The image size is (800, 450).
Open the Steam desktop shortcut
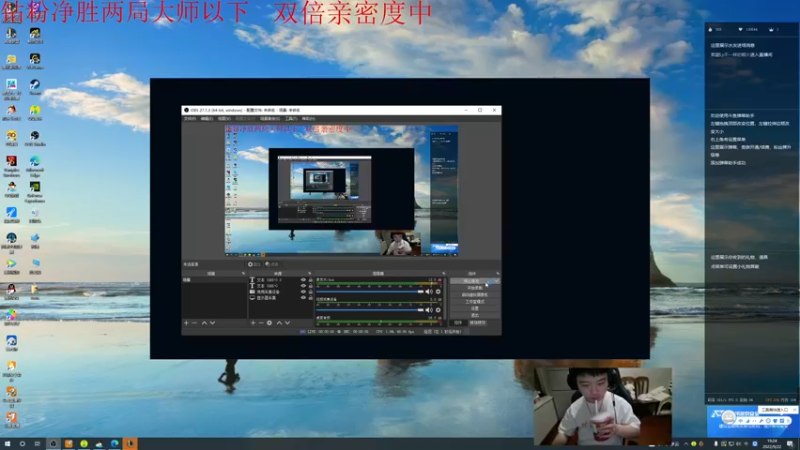click(x=35, y=87)
